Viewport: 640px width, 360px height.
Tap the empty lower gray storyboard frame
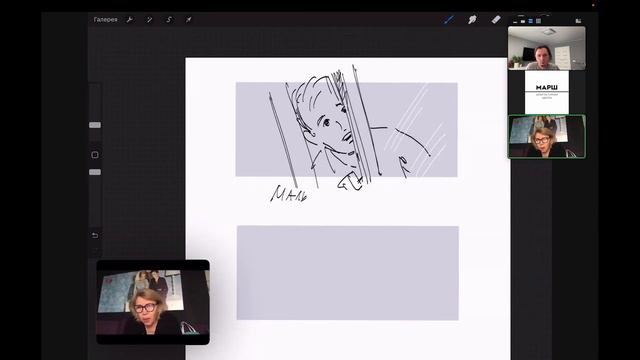click(x=348, y=273)
